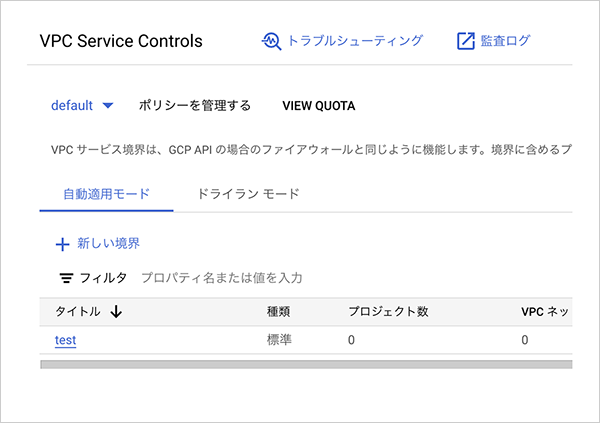Expand the default policy dropdown arrow
This screenshot has height=423, width=600.
pyautogui.click(x=108, y=105)
